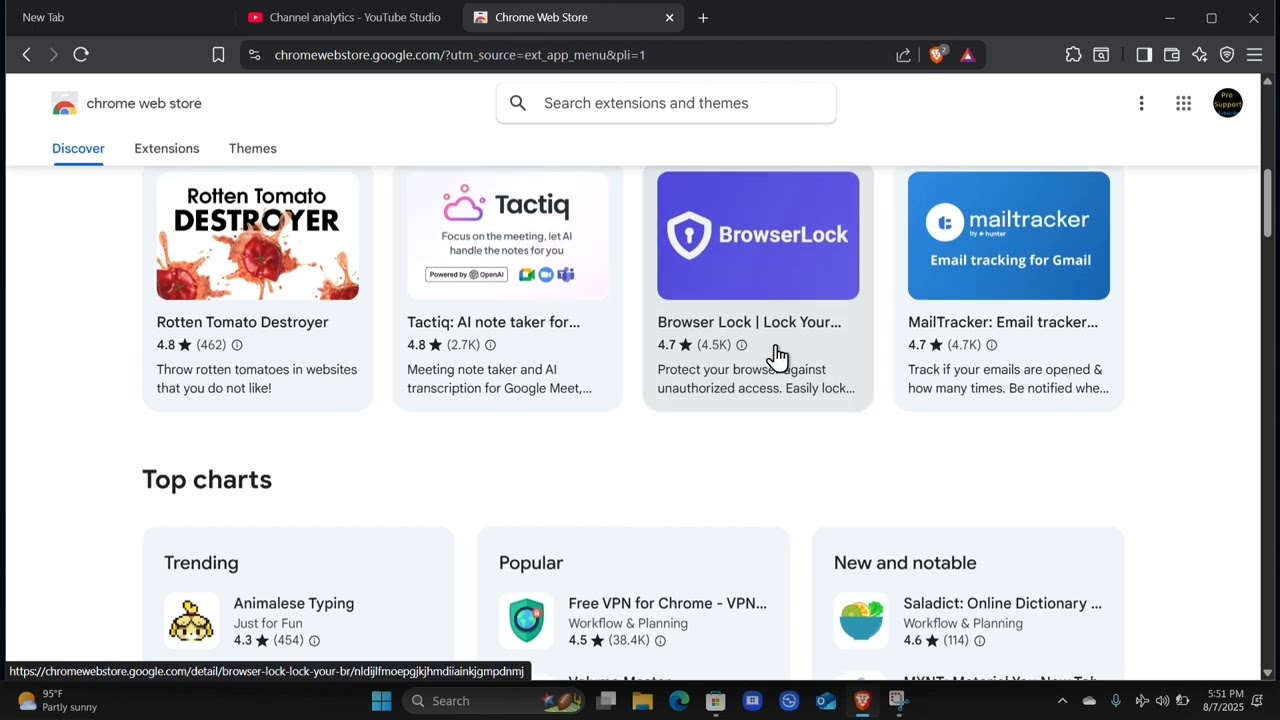
Task: Show rating info icon for MailTracker
Action: pyautogui.click(x=991, y=345)
